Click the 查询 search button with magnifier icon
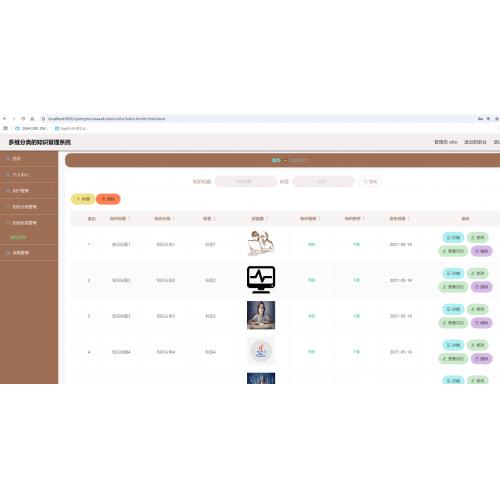This screenshot has height=500, width=500. pyautogui.click(x=370, y=181)
